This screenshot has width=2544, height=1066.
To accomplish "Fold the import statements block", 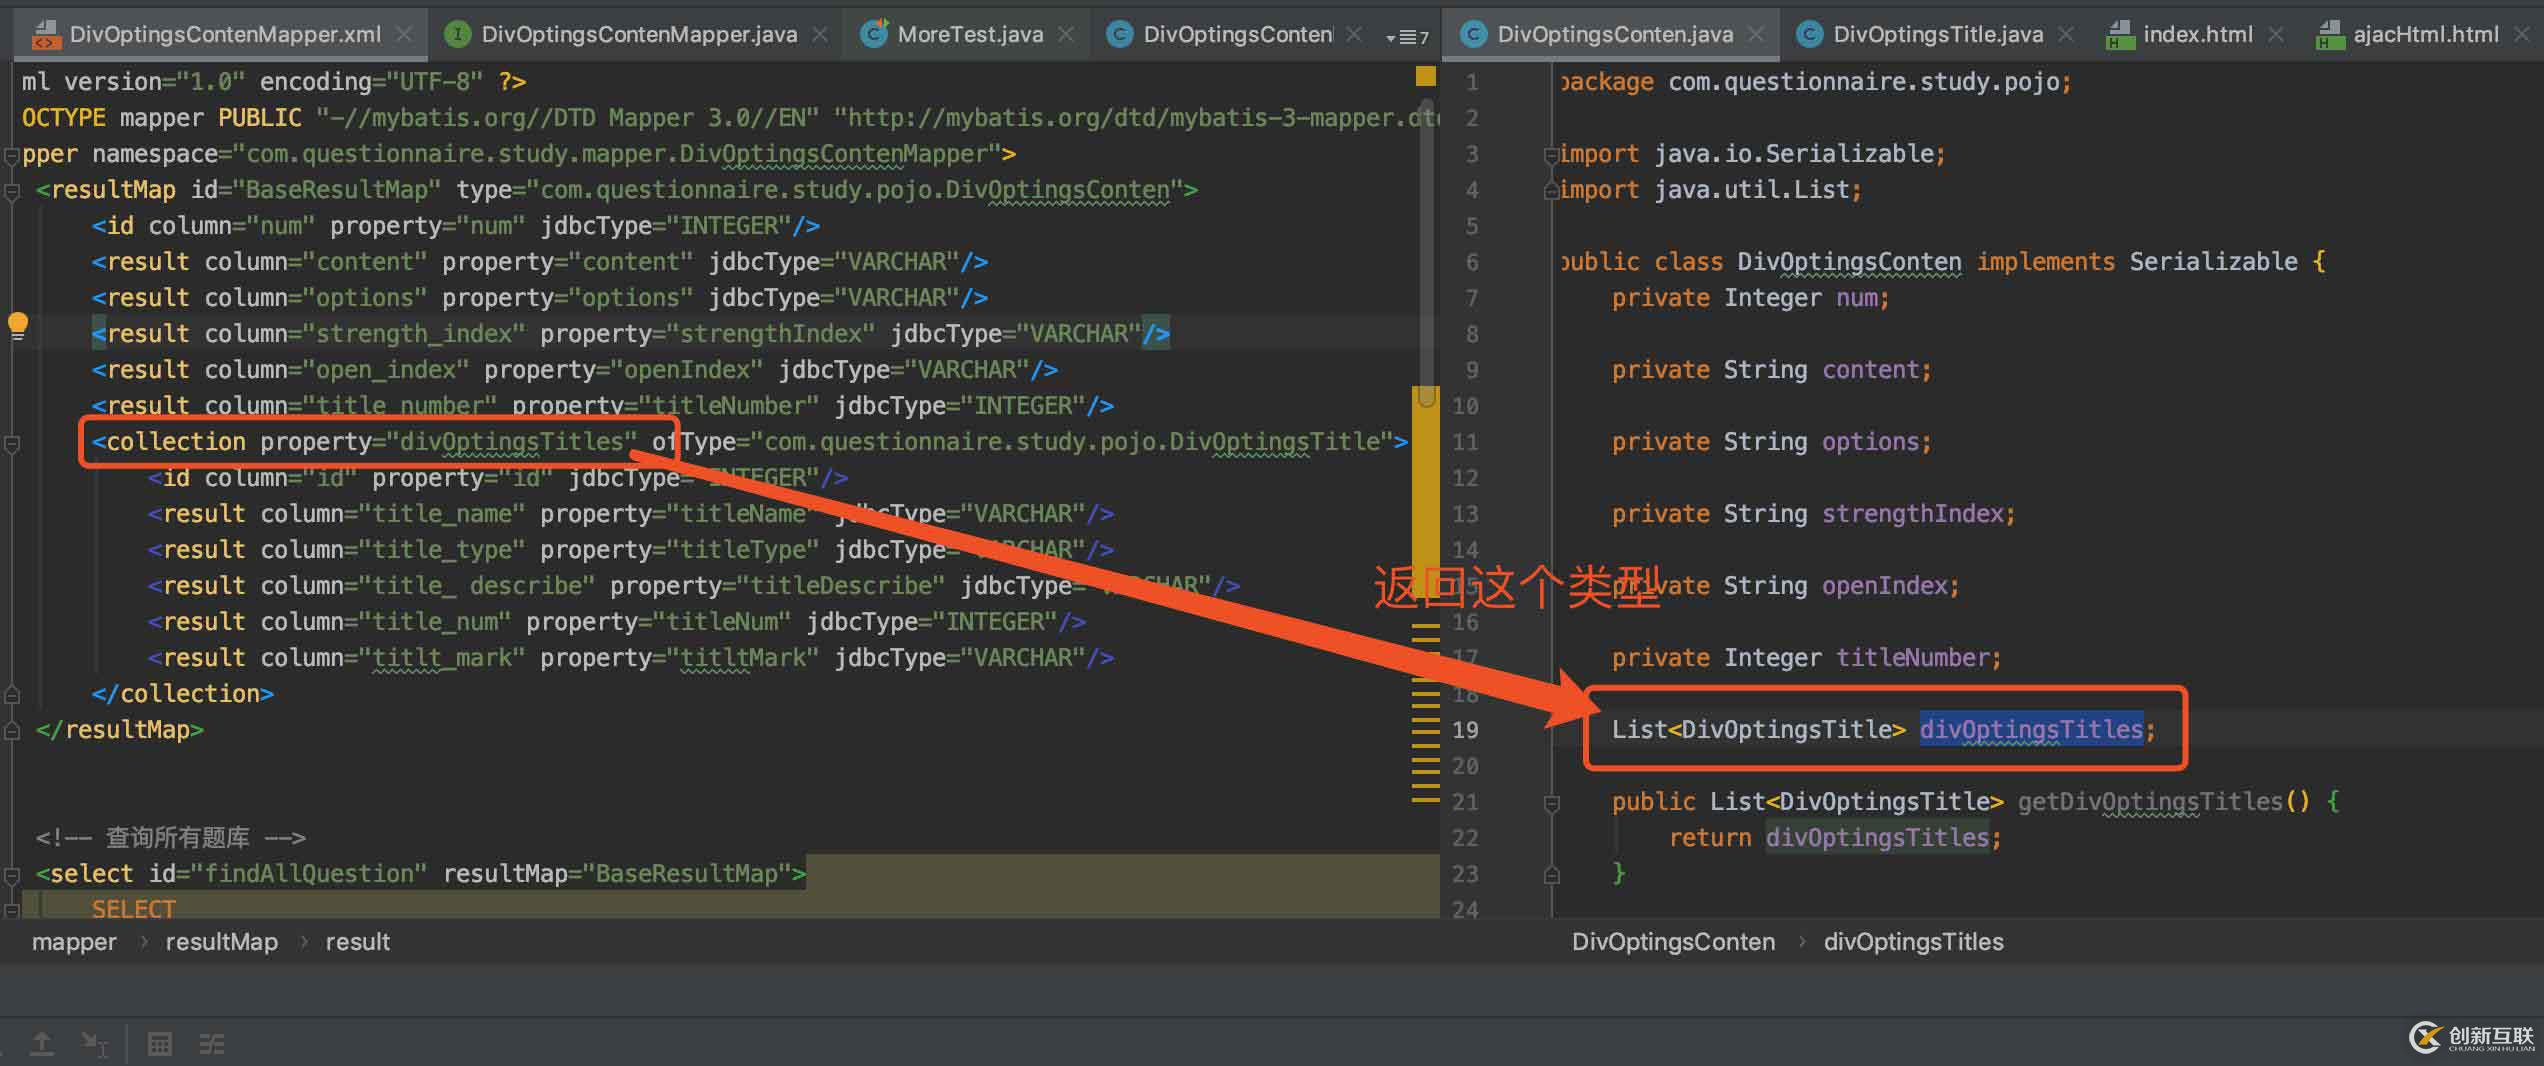I will pos(1551,155).
